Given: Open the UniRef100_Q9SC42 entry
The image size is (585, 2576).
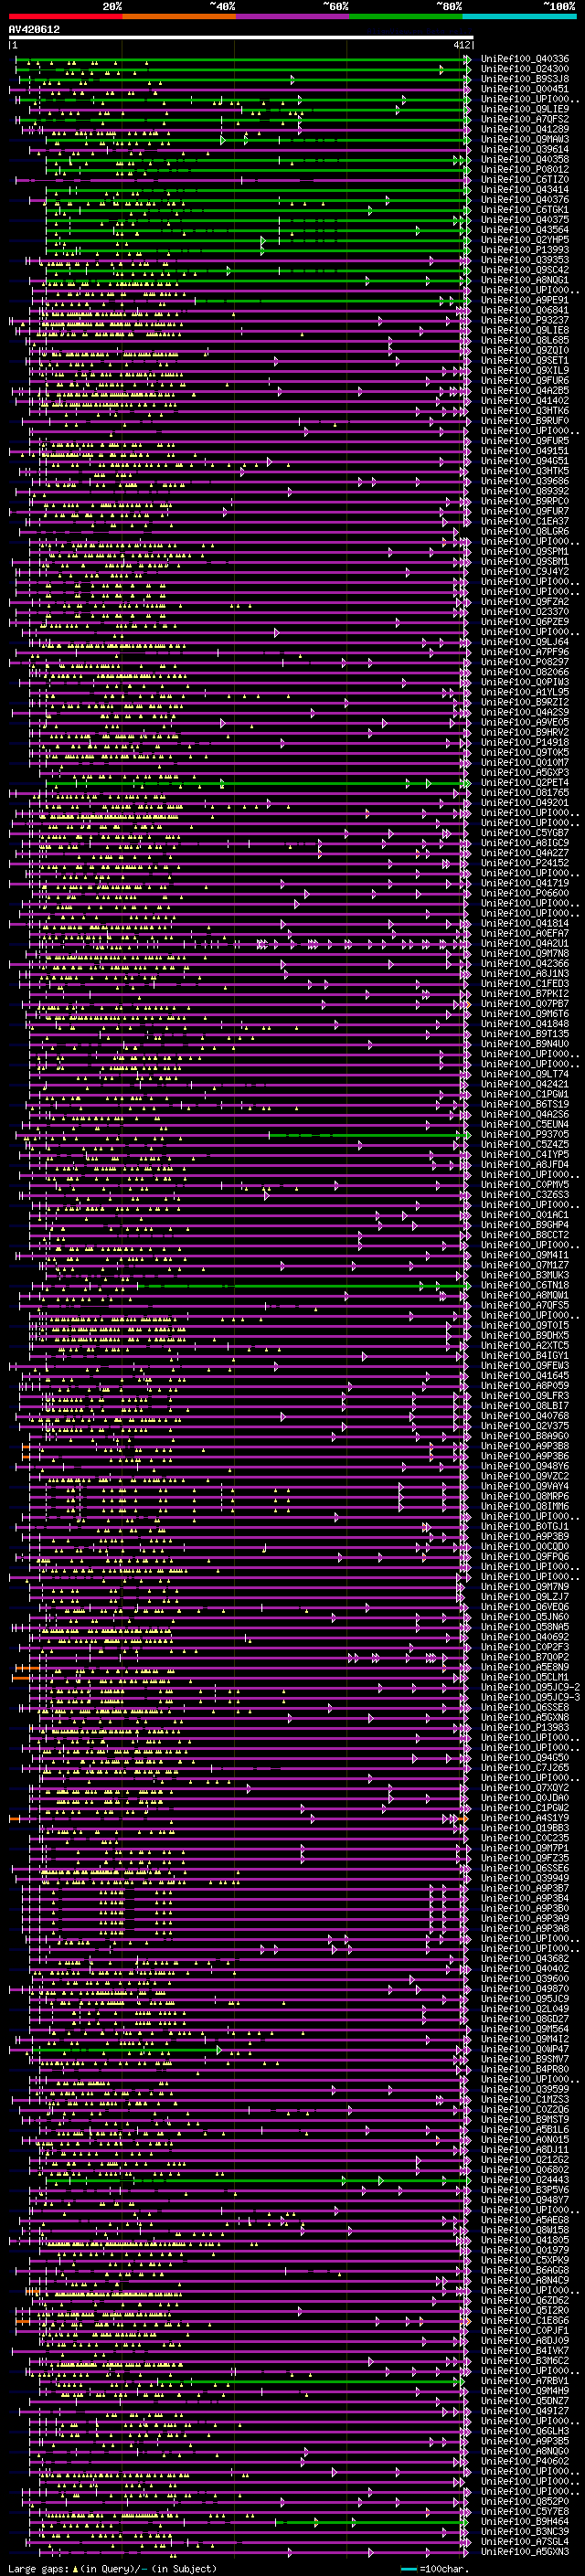Looking at the screenshot, I should coord(525,270).
